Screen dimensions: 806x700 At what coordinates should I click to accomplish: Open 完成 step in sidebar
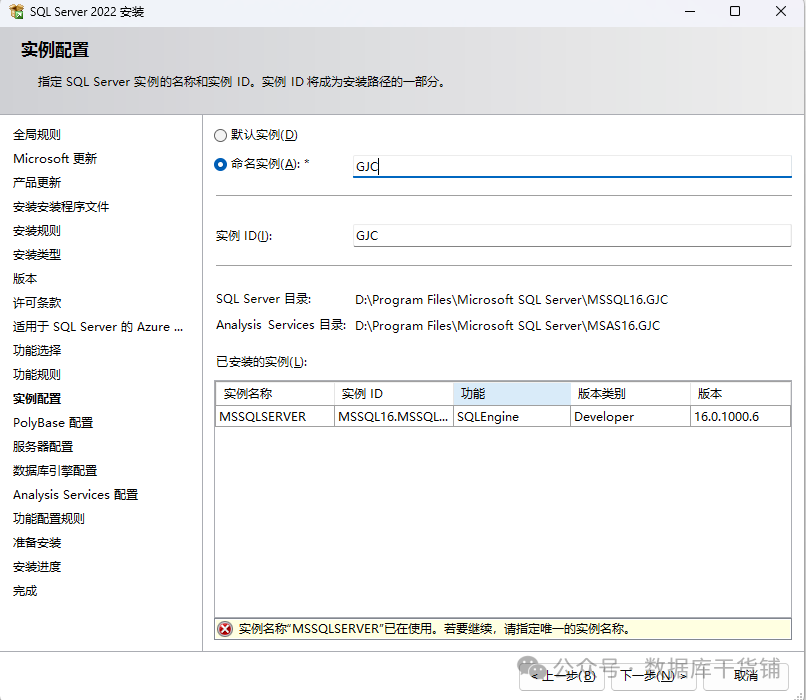[x=25, y=591]
